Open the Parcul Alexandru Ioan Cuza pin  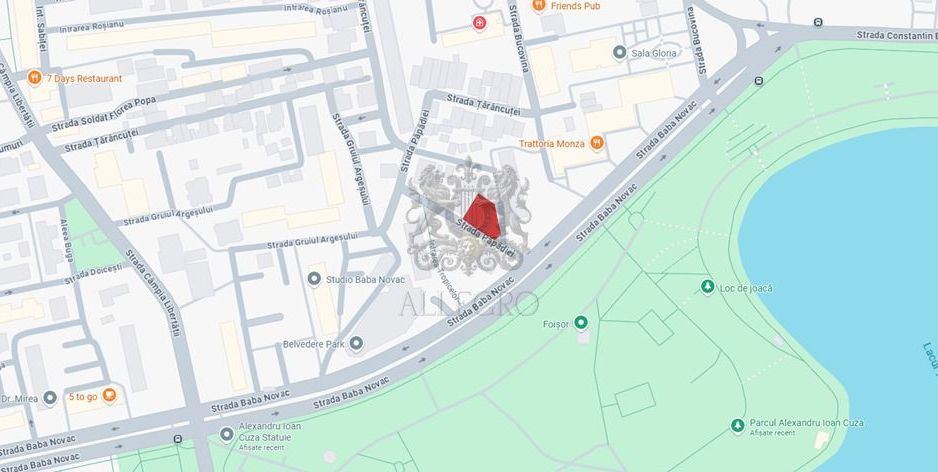(x=738, y=426)
